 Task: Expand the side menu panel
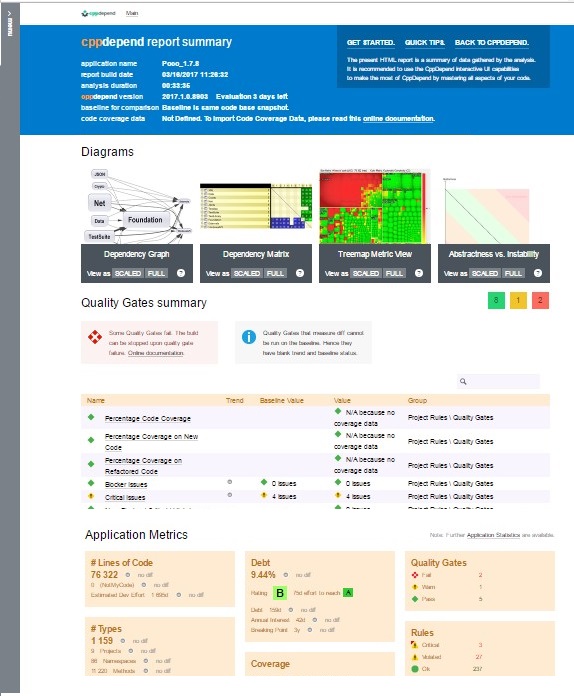[x=9, y=24]
